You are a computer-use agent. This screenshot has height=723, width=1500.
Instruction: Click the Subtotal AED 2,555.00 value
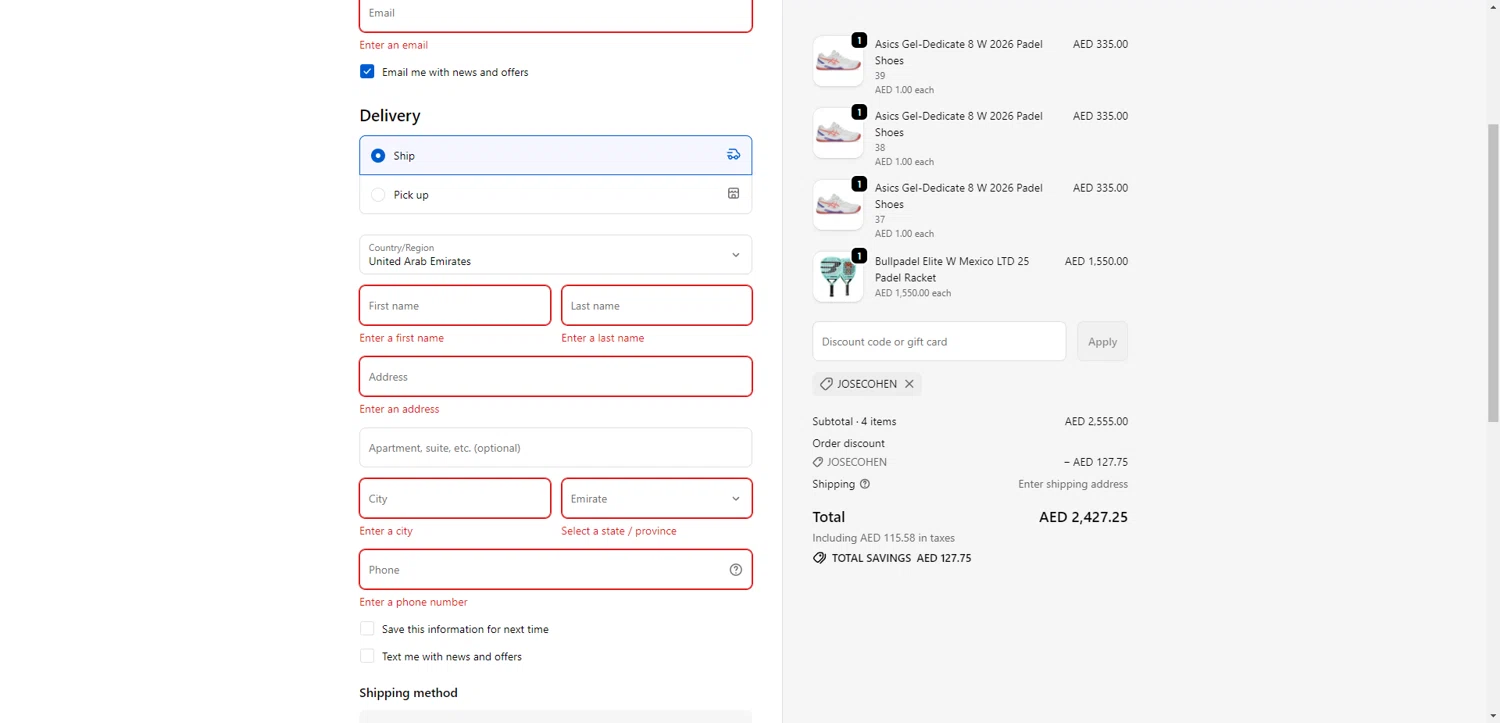pyautogui.click(x=1096, y=421)
